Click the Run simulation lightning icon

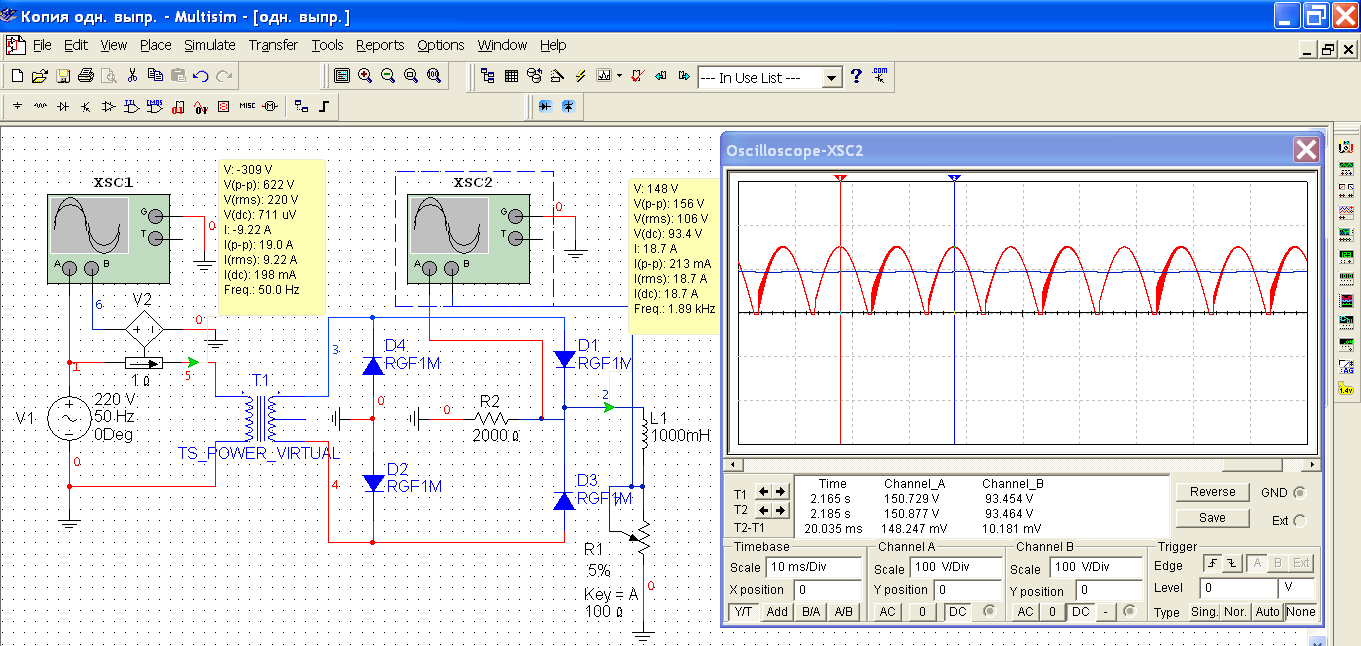point(581,76)
